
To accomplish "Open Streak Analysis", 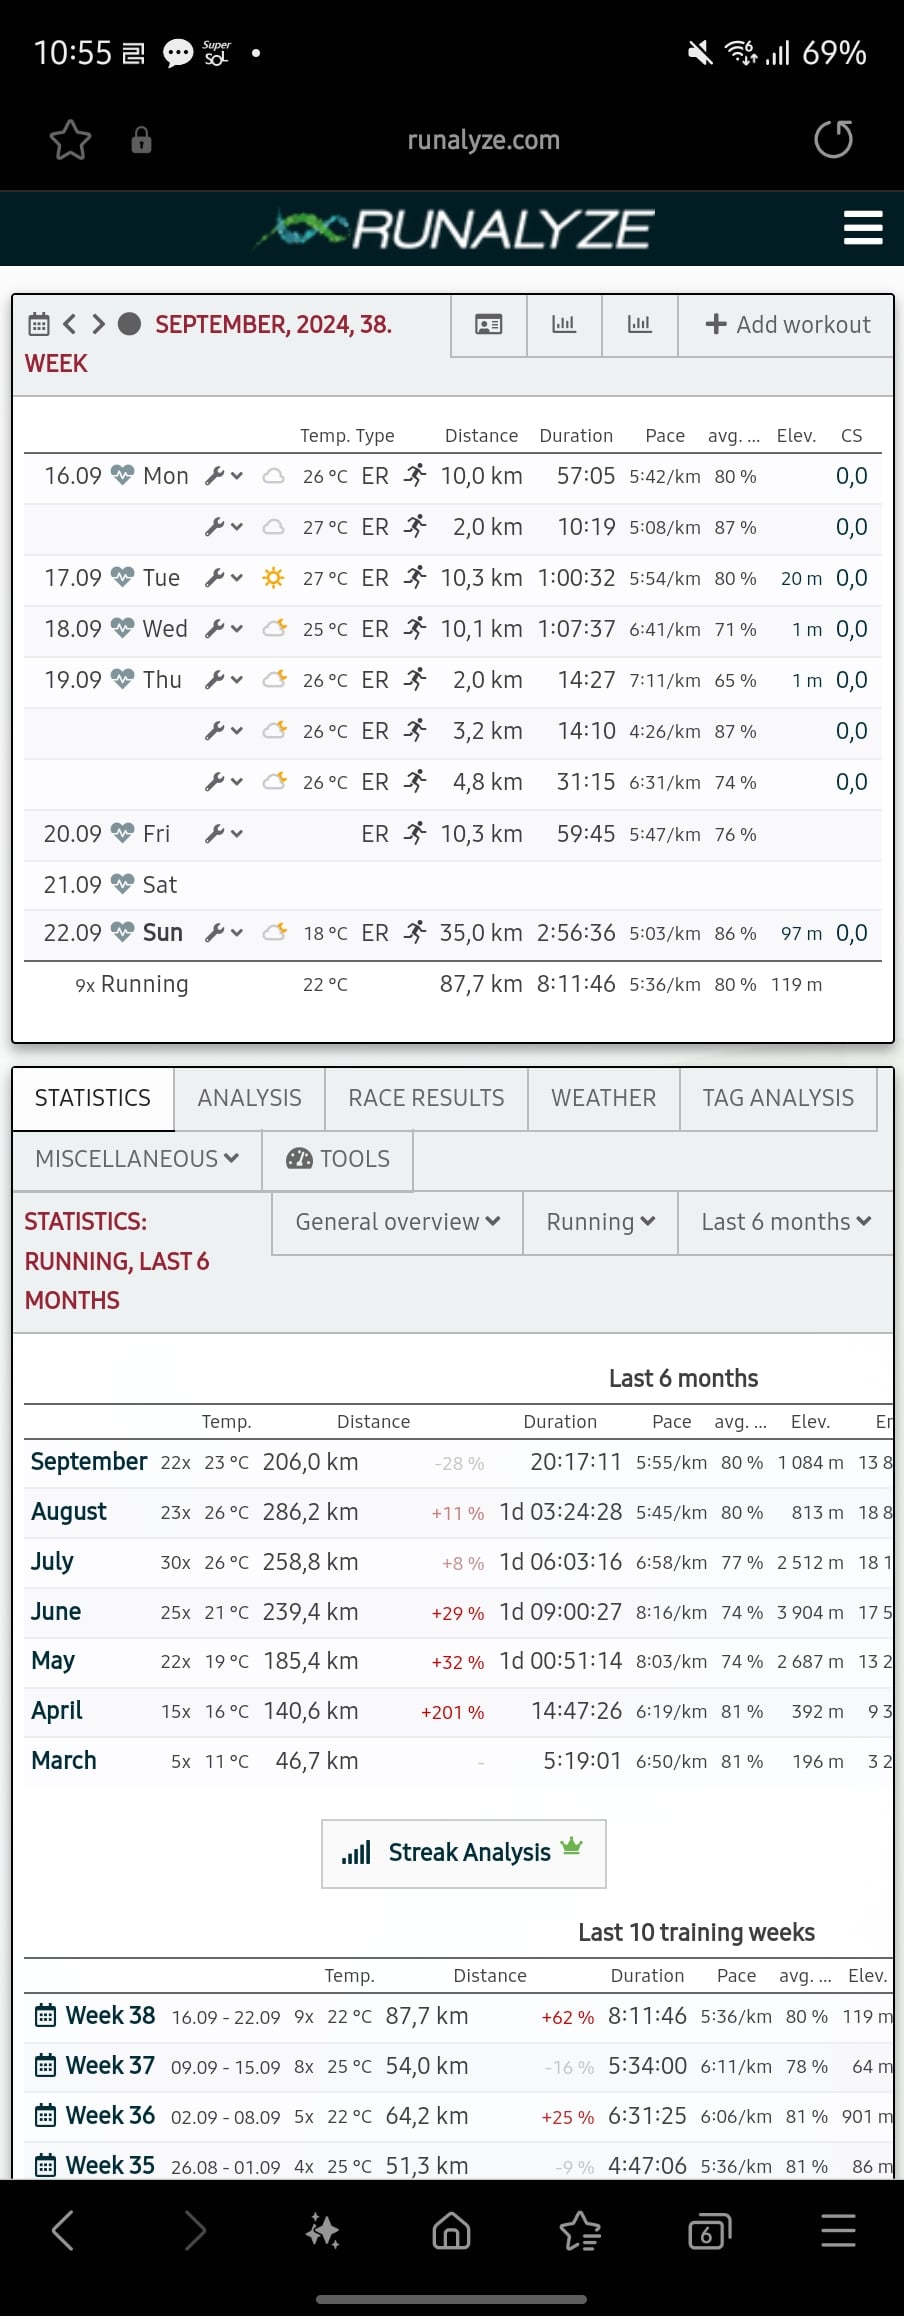I will [464, 1853].
